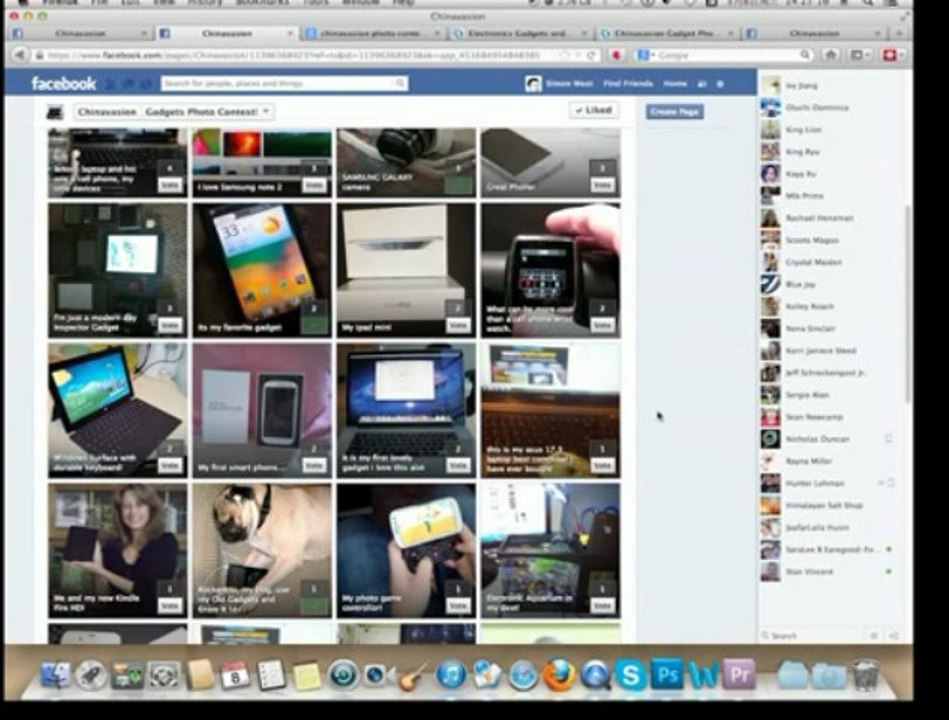Vote for 'Great Phone' entry
This screenshot has height=720, width=949.
point(602,185)
